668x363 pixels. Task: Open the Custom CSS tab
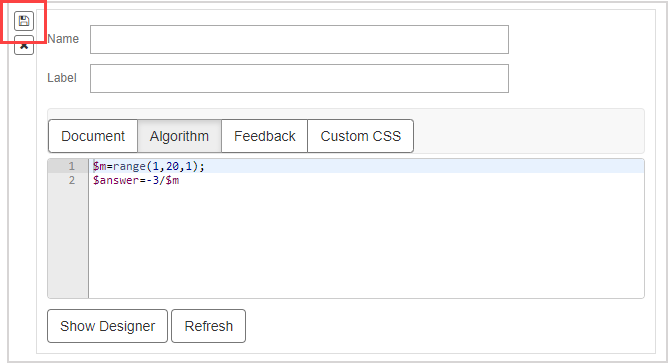point(360,136)
